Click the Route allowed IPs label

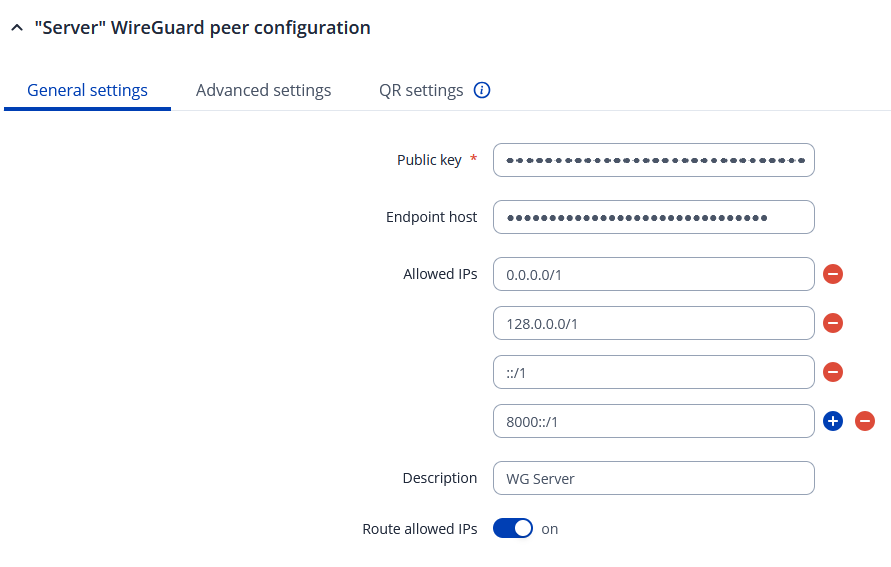(x=419, y=528)
